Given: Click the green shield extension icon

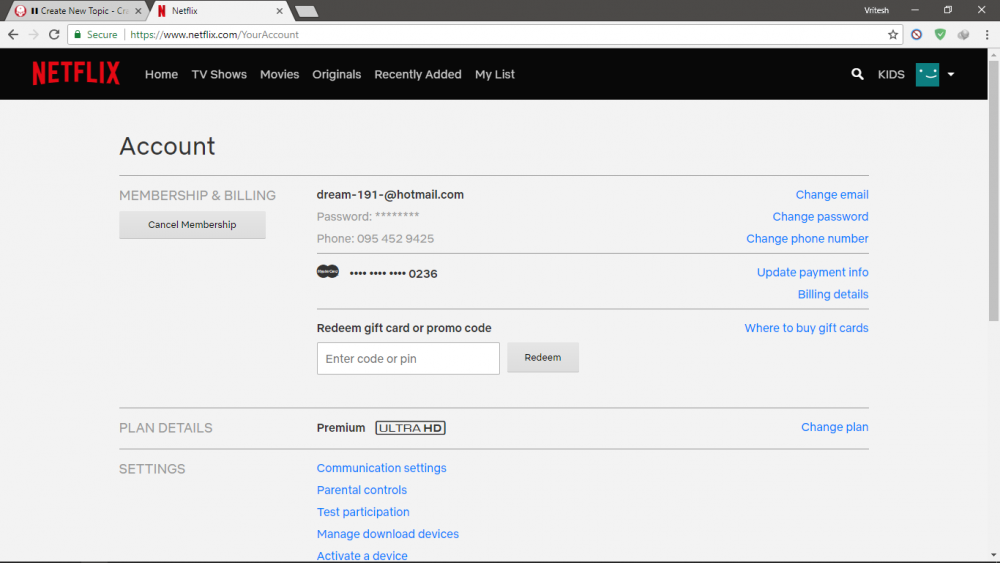Looking at the screenshot, I should 940,34.
